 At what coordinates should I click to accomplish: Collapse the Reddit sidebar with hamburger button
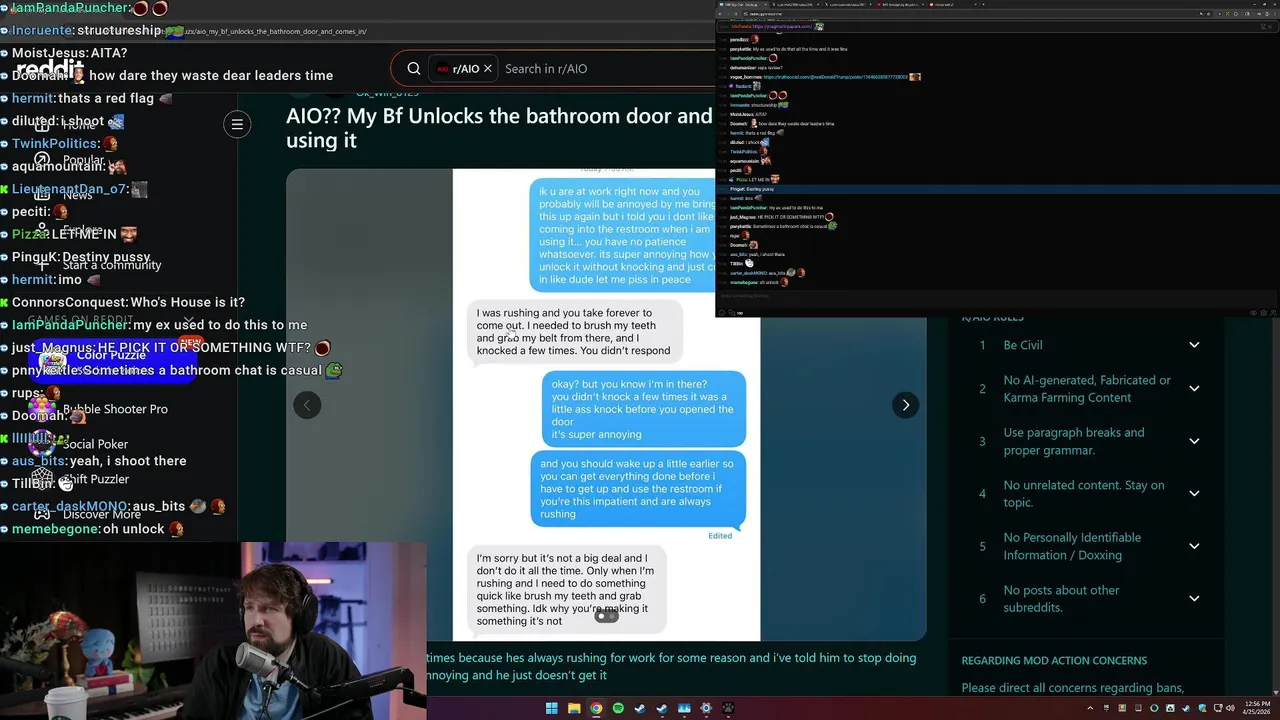pos(237,125)
